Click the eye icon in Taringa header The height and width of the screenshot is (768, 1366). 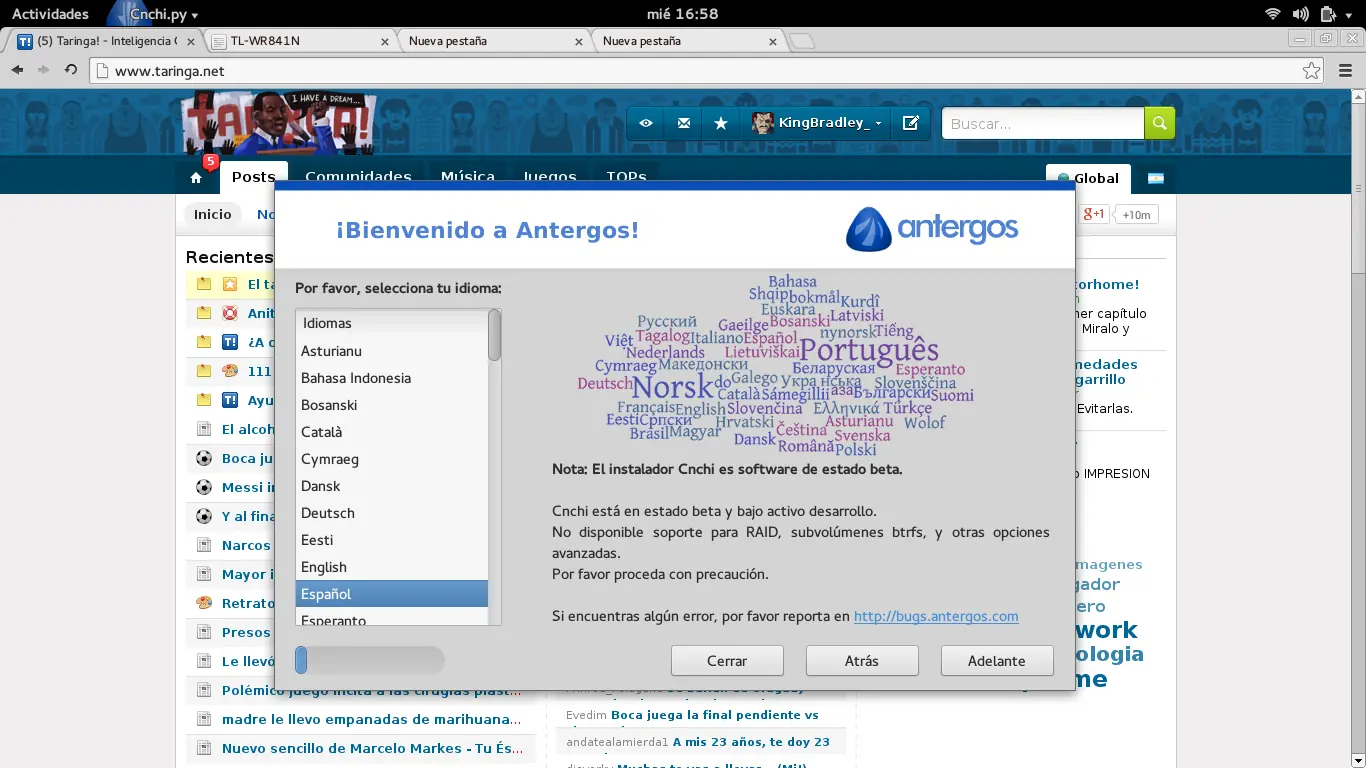(x=646, y=123)
